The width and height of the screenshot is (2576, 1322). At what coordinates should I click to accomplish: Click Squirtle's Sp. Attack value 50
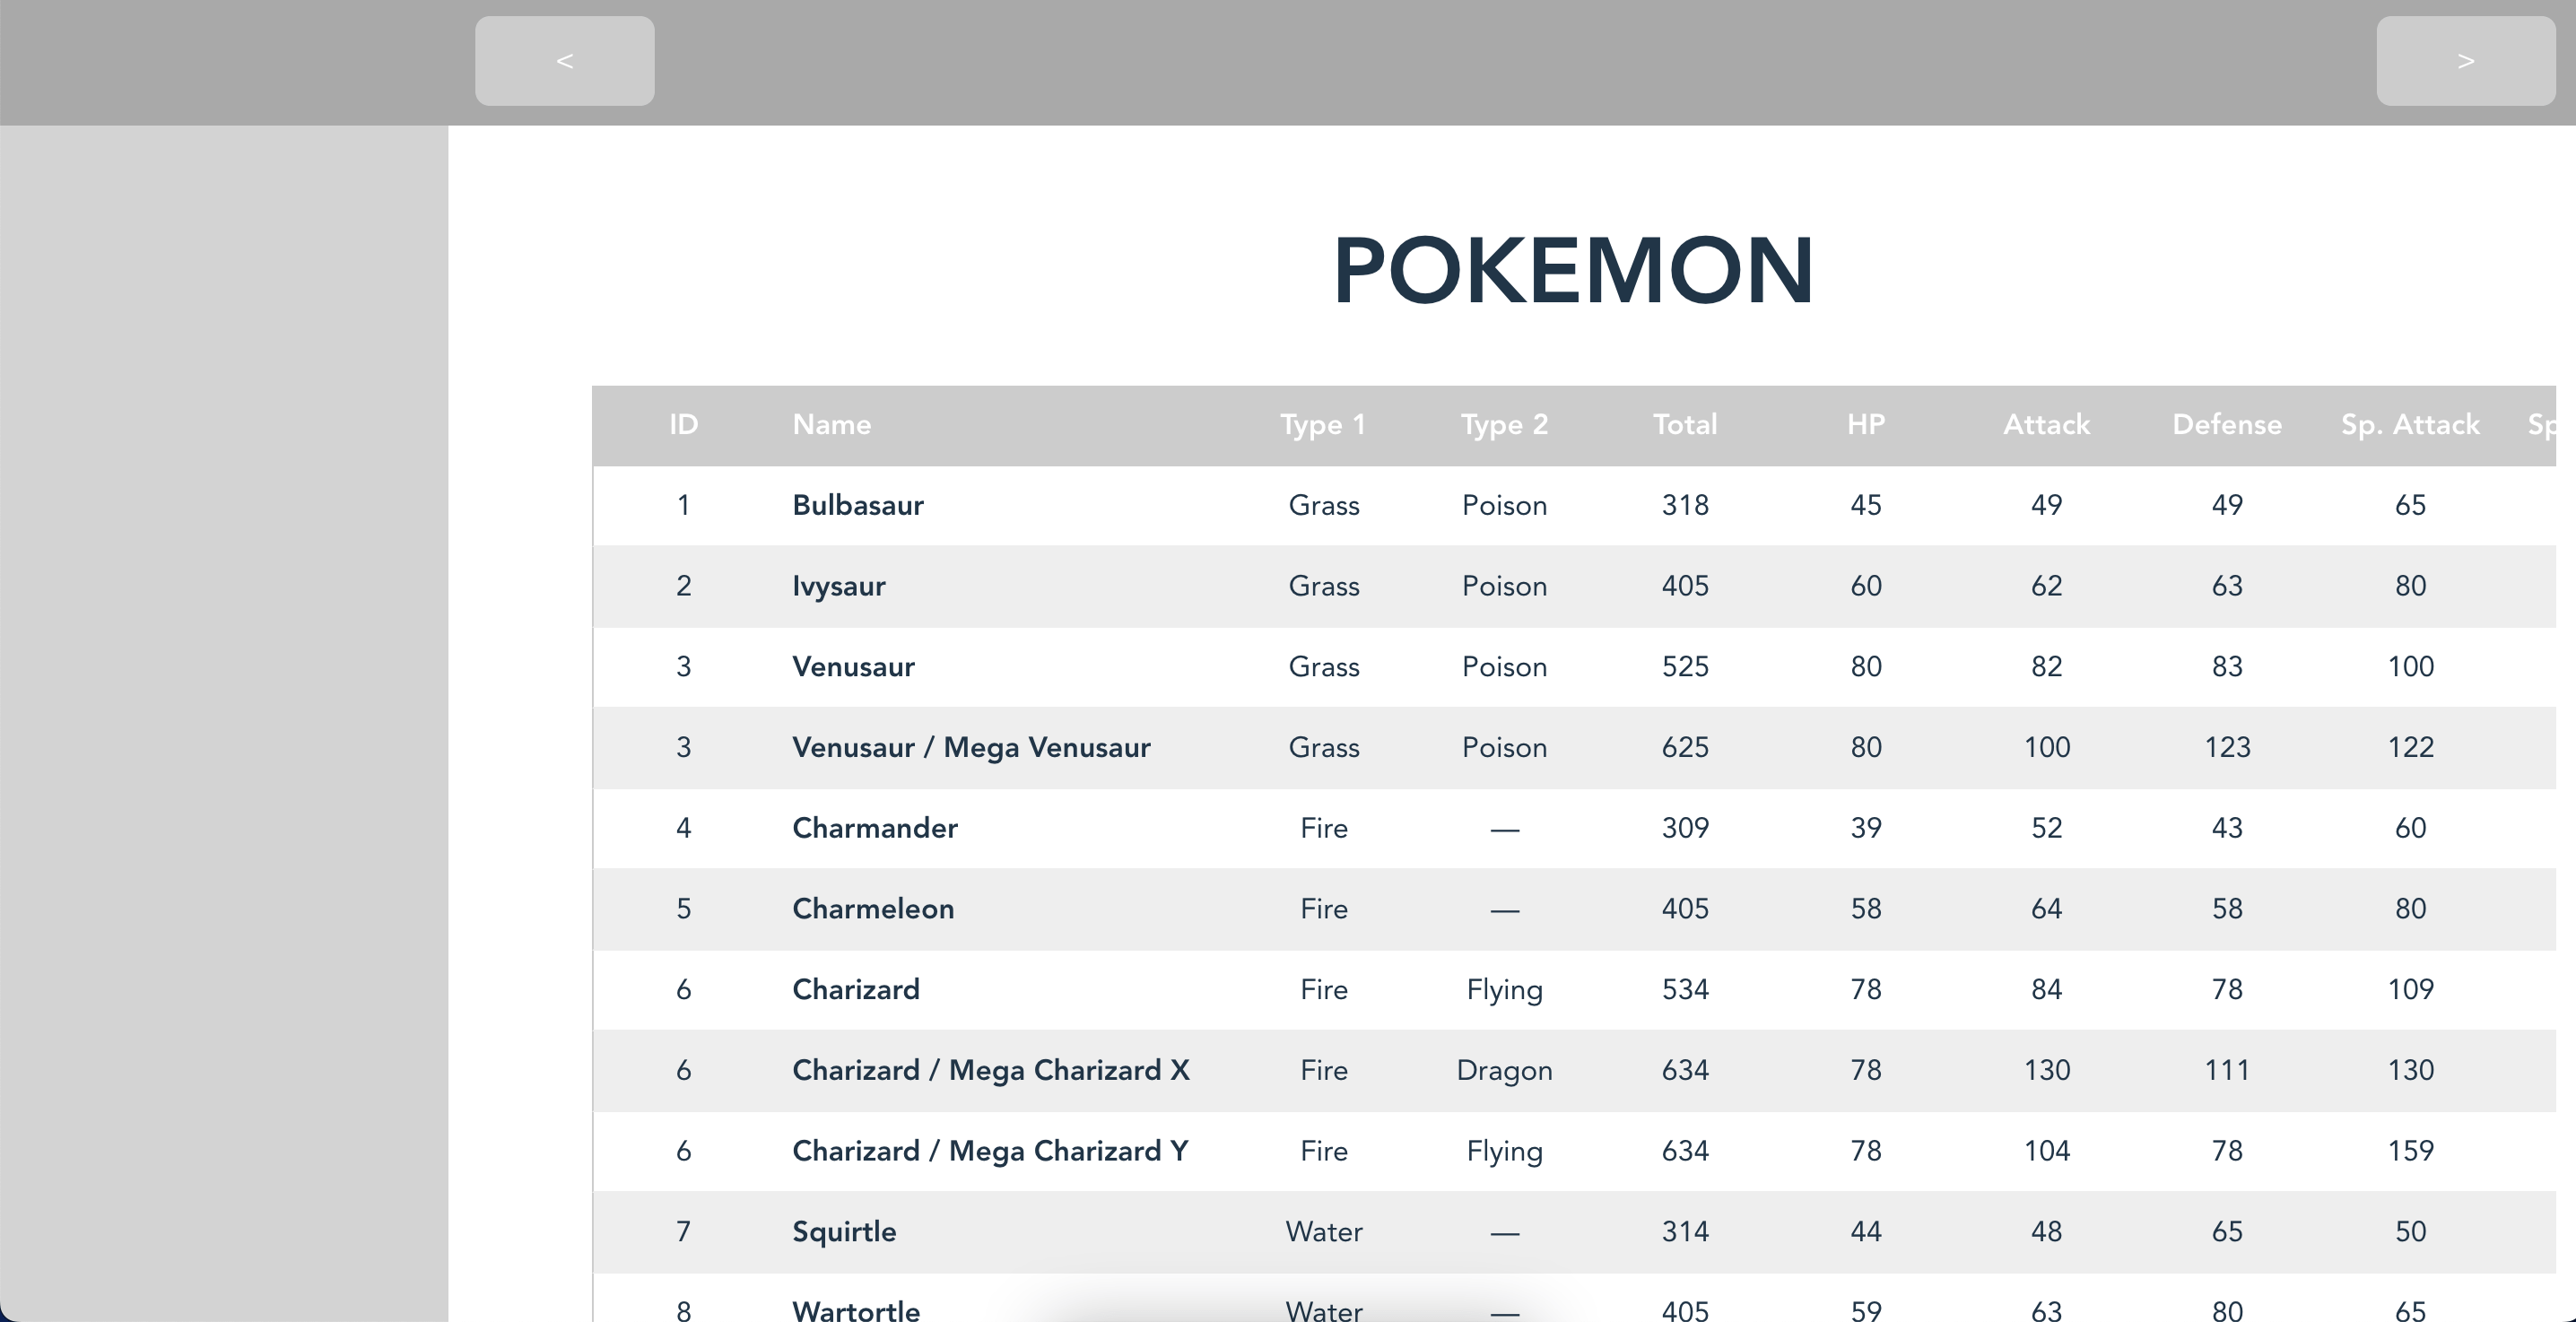tap(2410, 1232)
